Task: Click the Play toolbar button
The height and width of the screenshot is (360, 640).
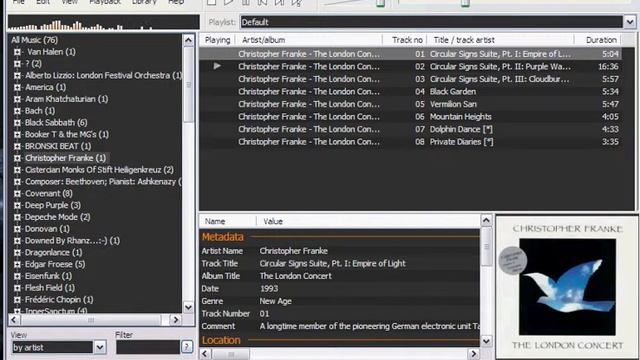Action: coord(228,2)
